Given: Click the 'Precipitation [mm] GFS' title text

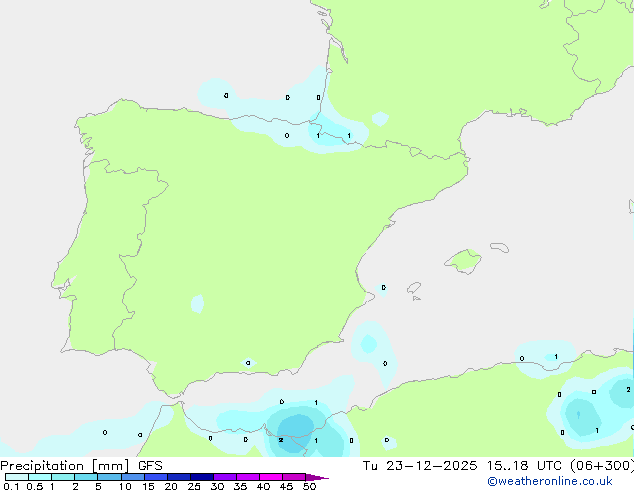Looking at the screenshot, I should (x=81, y=466).
